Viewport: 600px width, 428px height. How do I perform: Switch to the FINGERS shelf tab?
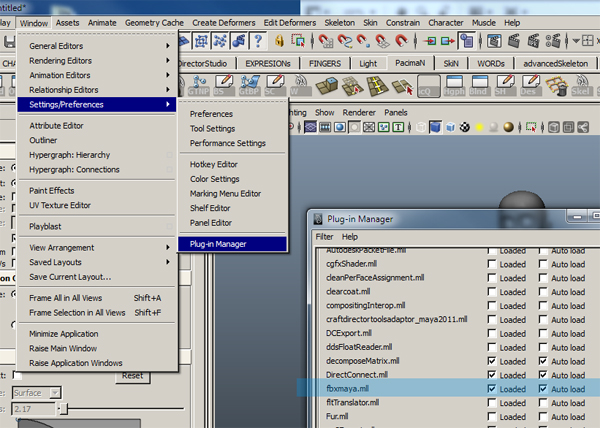point(324,63)
